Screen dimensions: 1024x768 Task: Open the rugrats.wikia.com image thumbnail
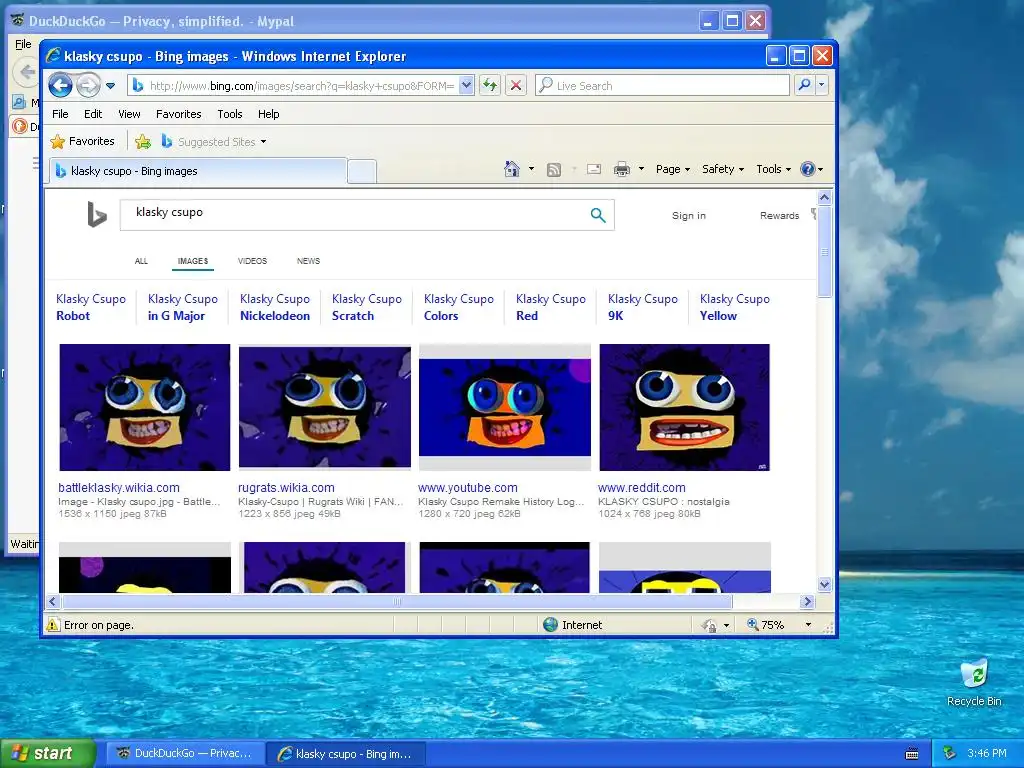(x=325, y=408)
